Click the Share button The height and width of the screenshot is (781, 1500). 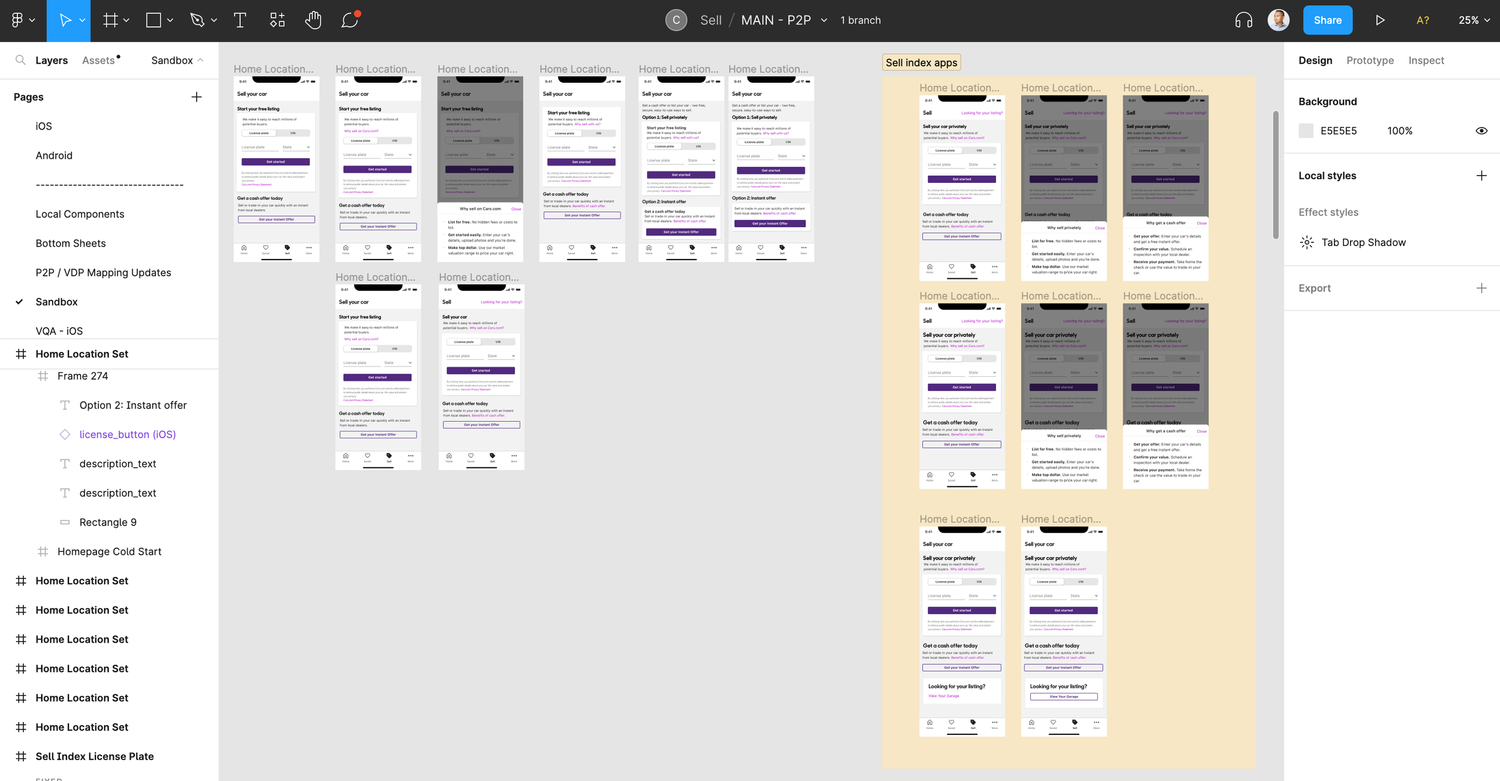(x=1327, y=20)
